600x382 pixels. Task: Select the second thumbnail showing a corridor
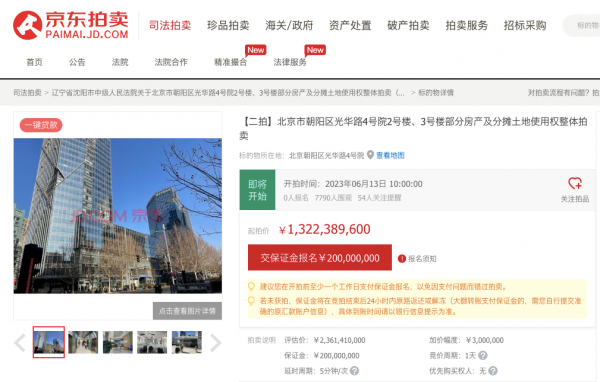[x=83, y=342]
